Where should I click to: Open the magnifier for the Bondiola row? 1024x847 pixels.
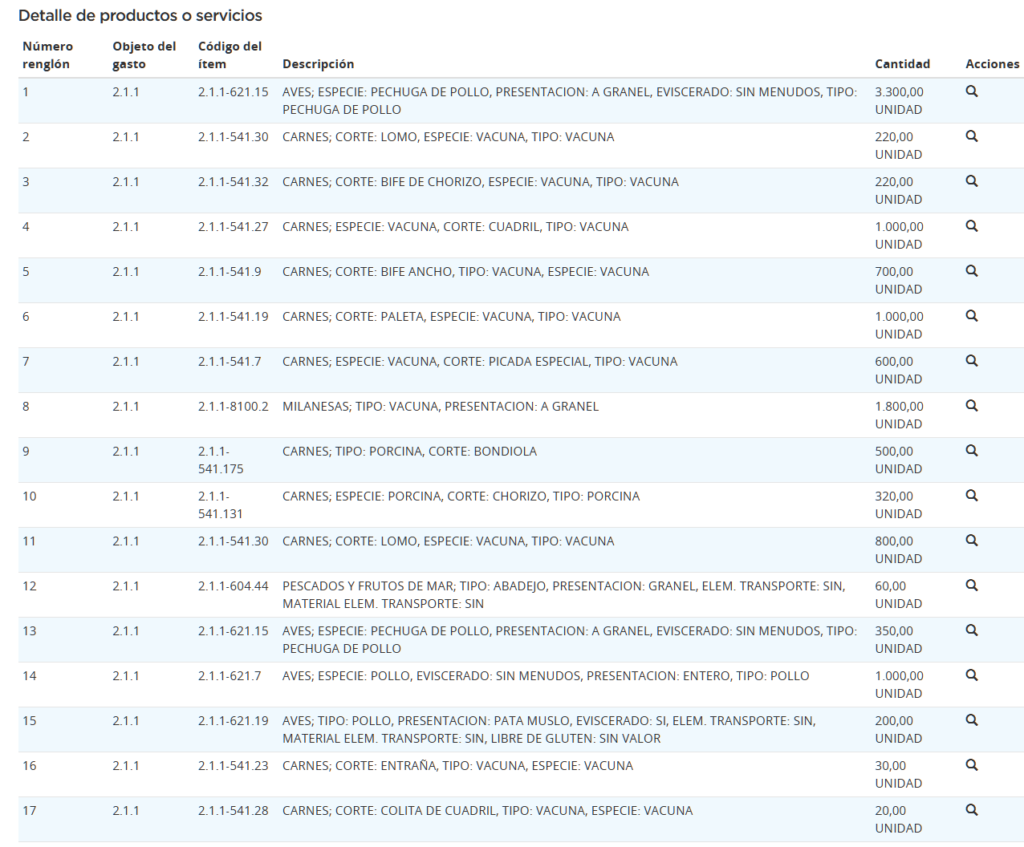coord(970,451)
